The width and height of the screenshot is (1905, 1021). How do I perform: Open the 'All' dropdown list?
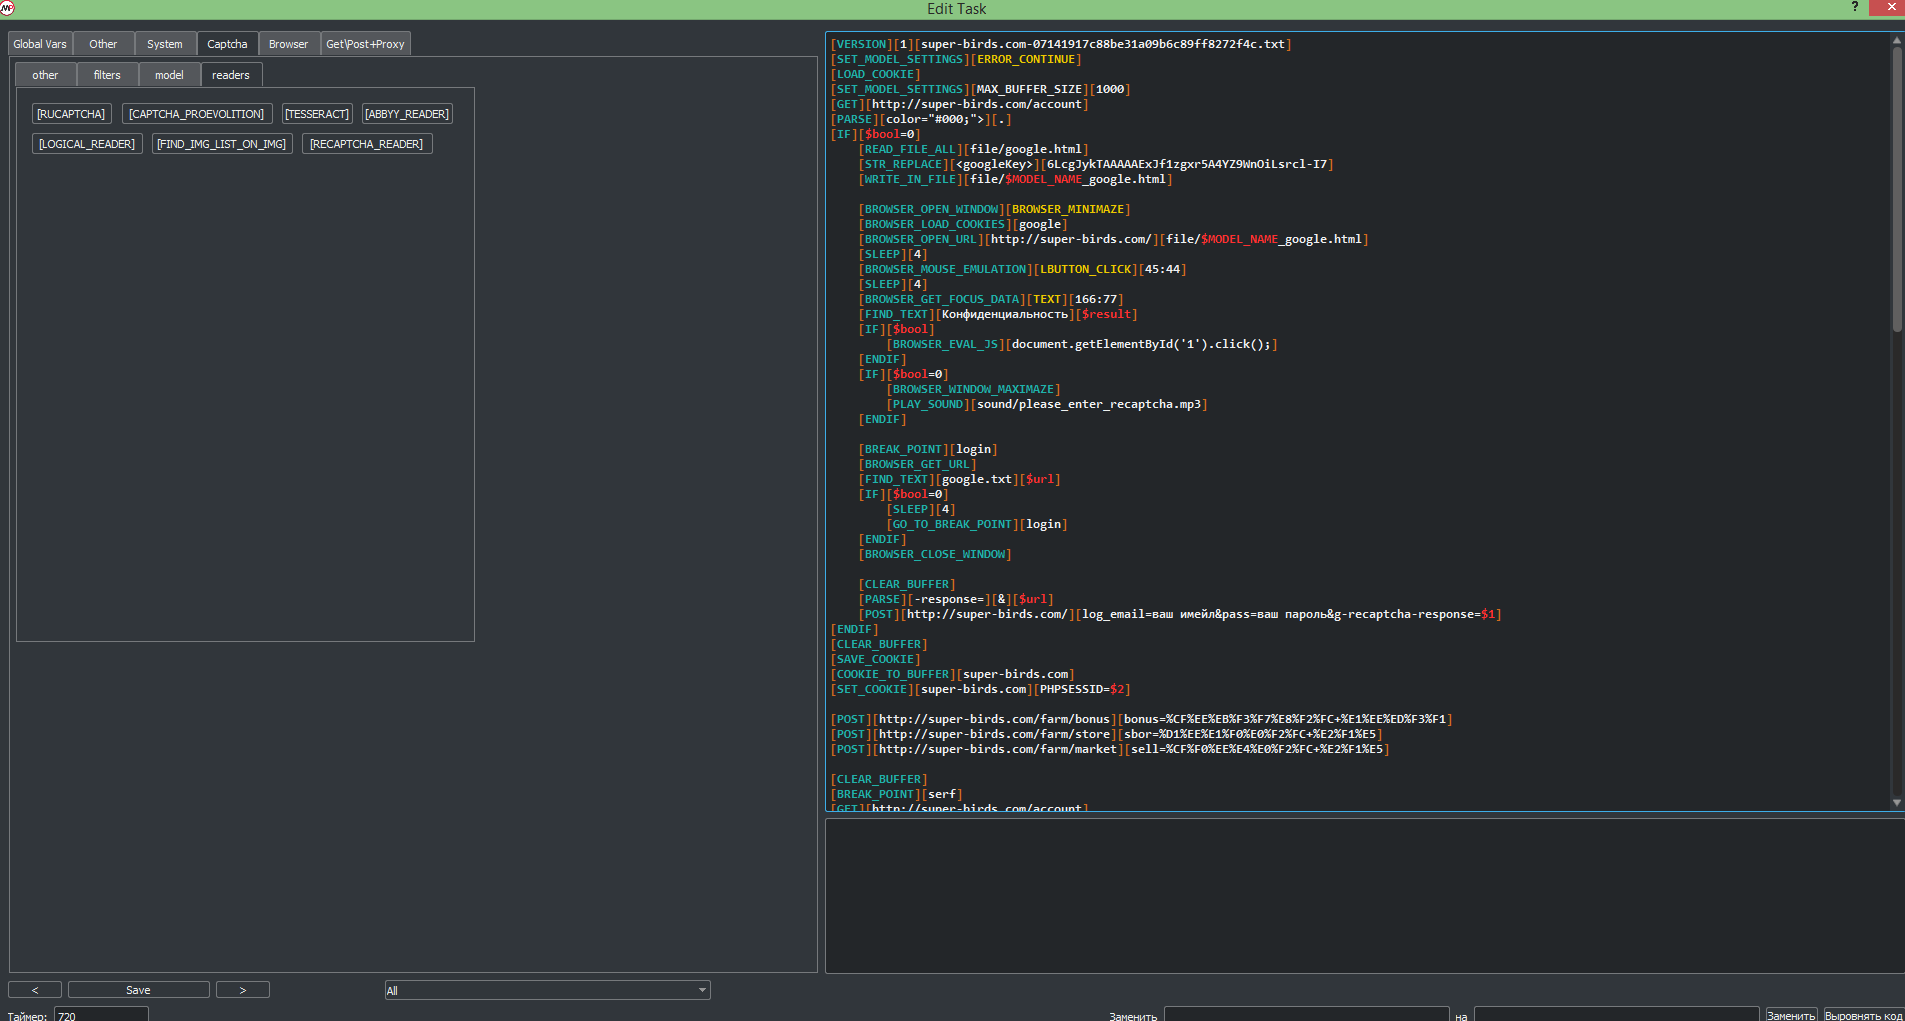(x=547, y=990)
